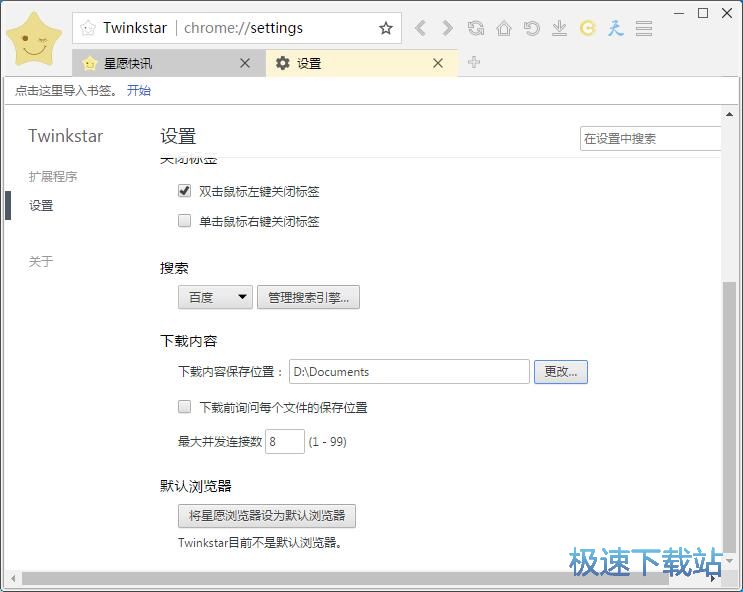Image resolution: width=743 pixels, height=592 pixels.
Task: Click the undo closed tab icon
Action: point(532,28)
